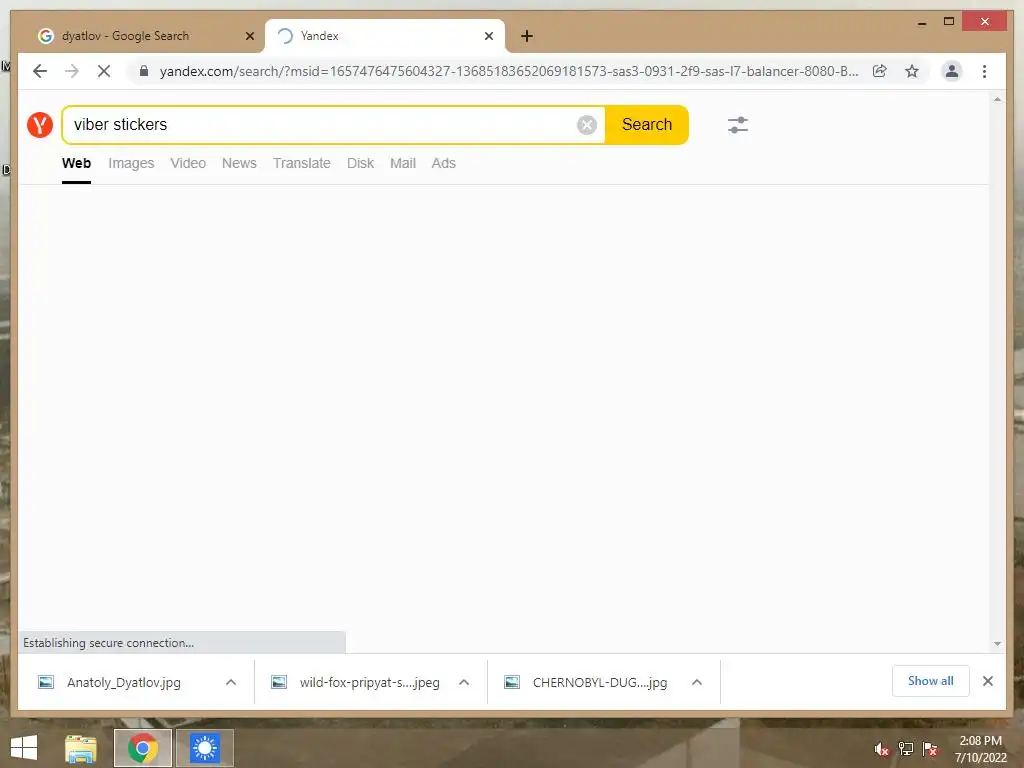
Task: Expand options for wild-fox-pripyat download
Action: (464, 682)
